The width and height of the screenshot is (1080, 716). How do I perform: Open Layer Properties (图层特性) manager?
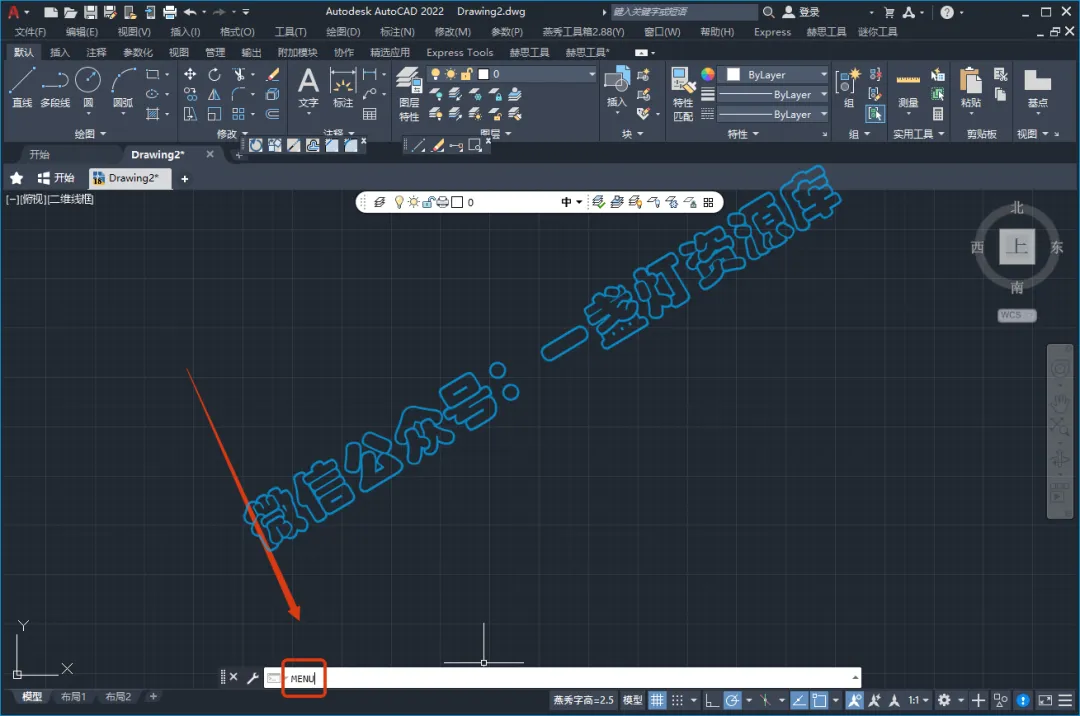point(409,94)
